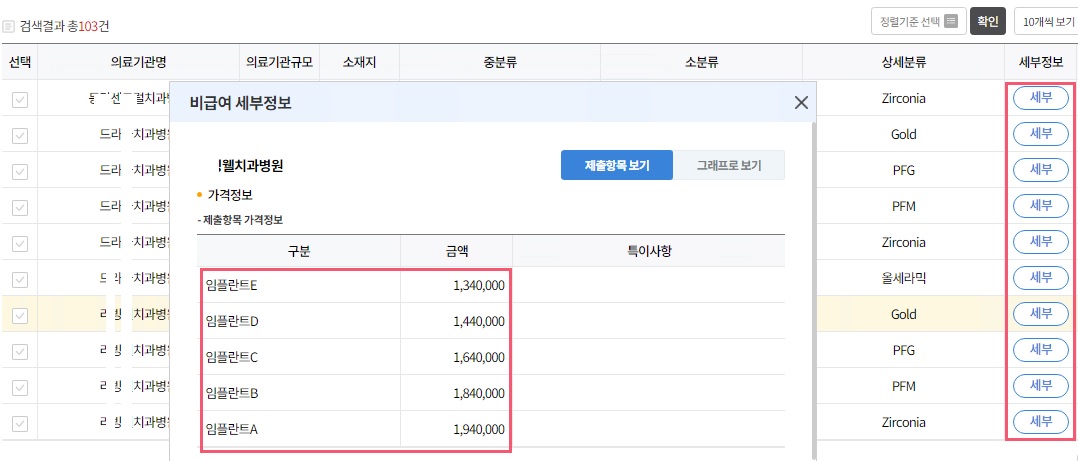The width and height of the screenshot is (1078, 461).
Task: Click the 금액 header in the popup table
Action: coord(456,251)
